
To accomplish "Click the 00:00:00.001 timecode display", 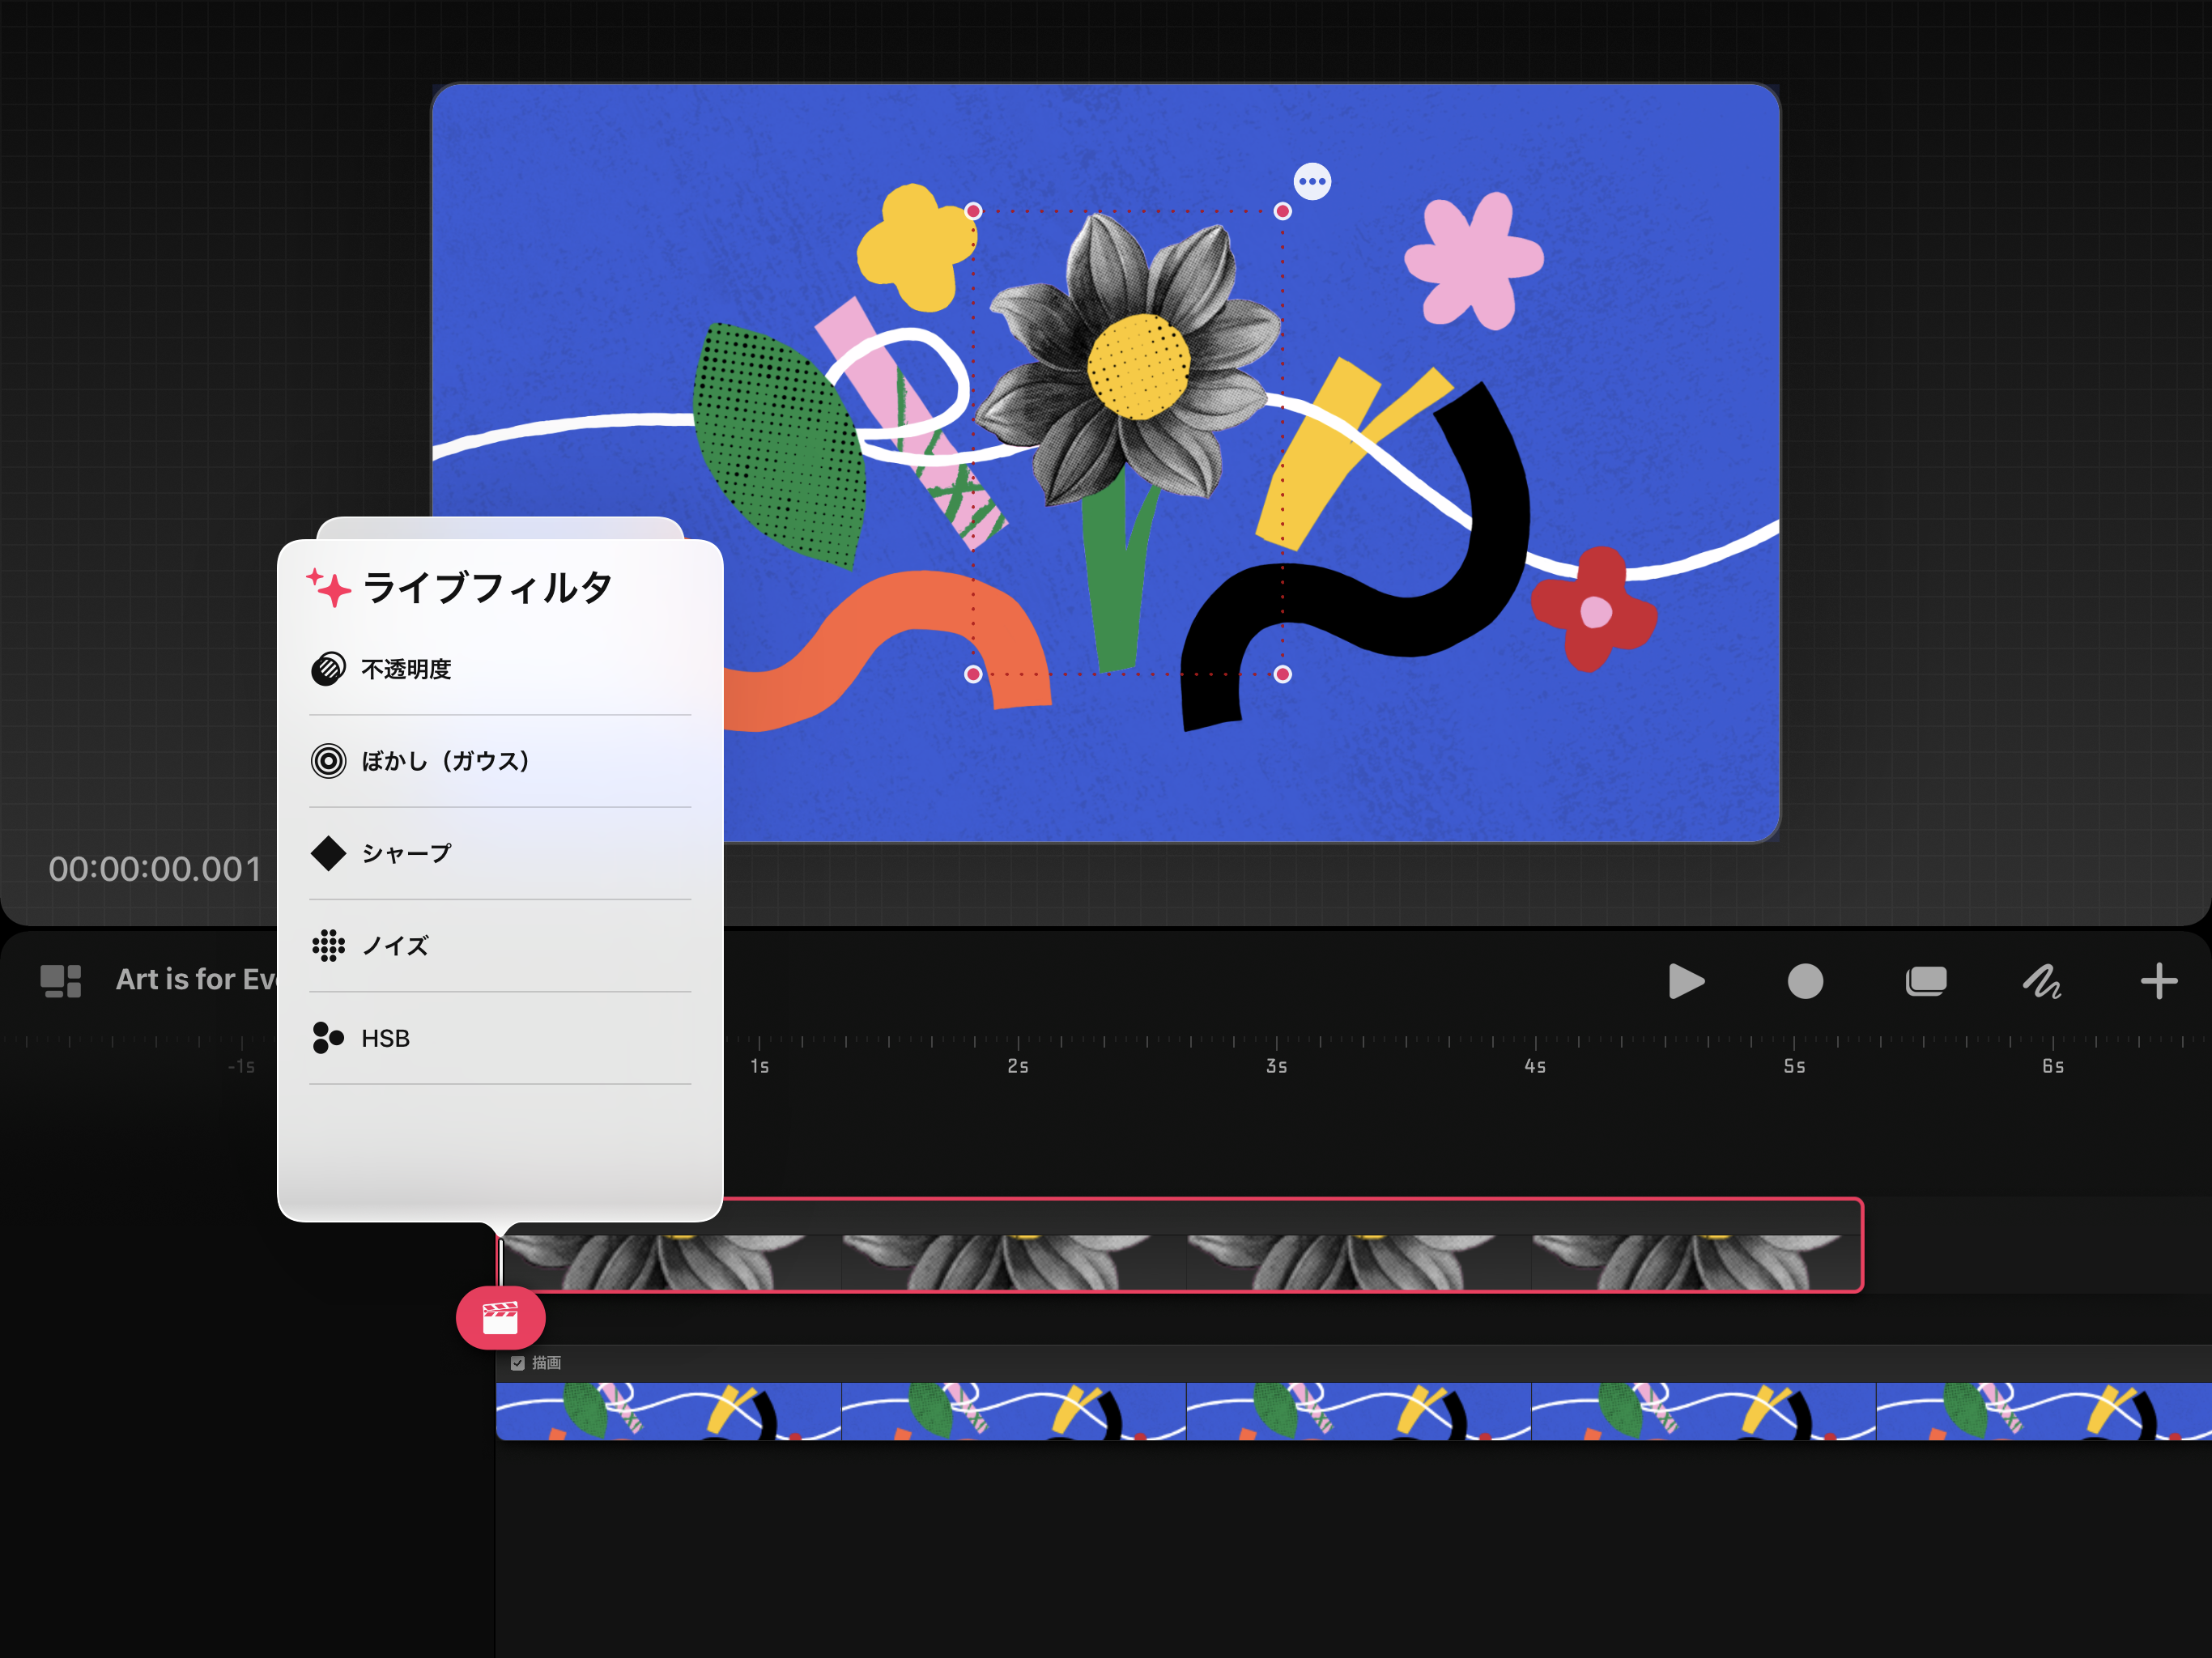I will tap(155, 869).
